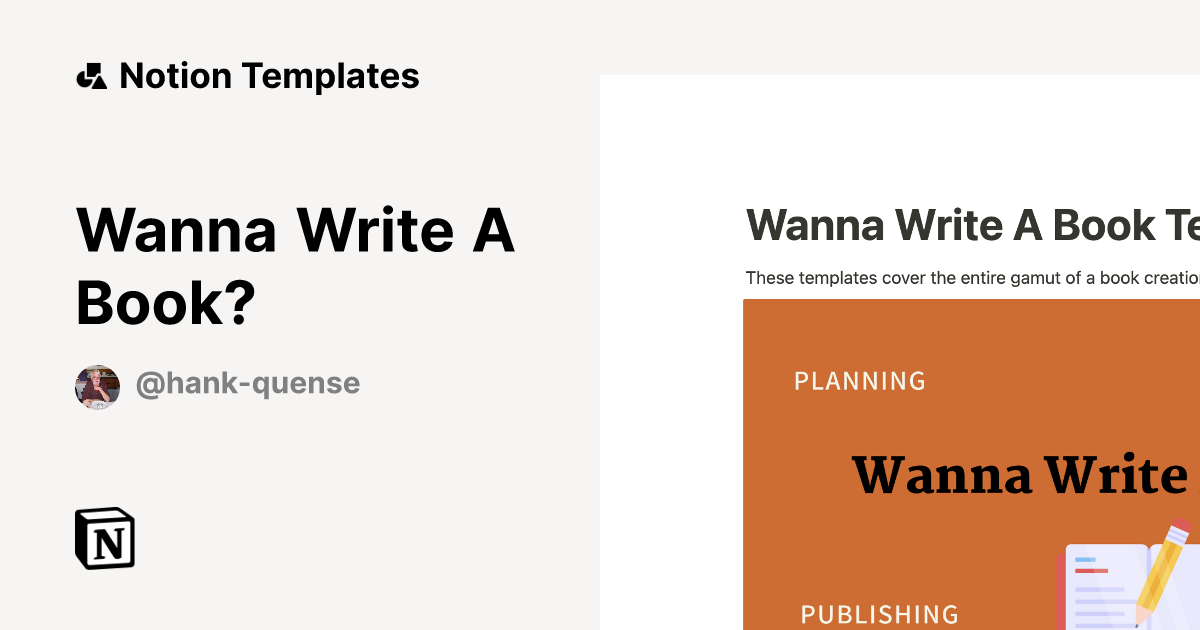This screenshot has width=1200, height=630.
Task: Click the Notion Templates shapes icon
Action: pos(91,76)
